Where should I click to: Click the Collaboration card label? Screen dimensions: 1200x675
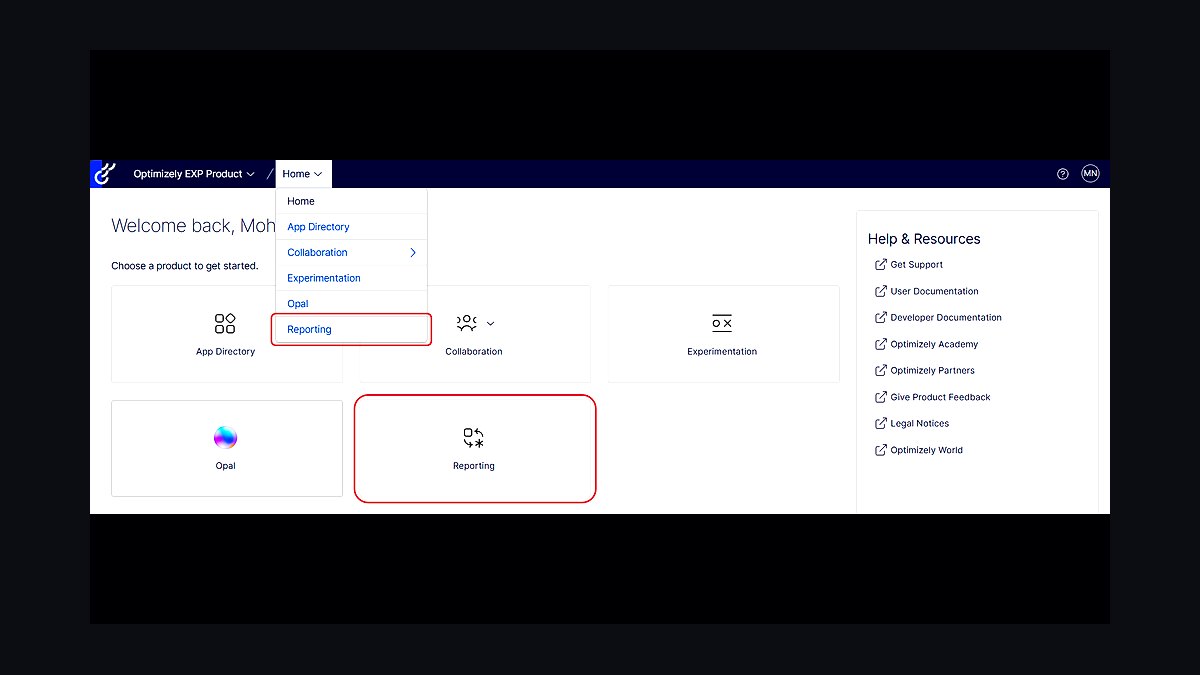pyautogui.click(x=474, y=352)
